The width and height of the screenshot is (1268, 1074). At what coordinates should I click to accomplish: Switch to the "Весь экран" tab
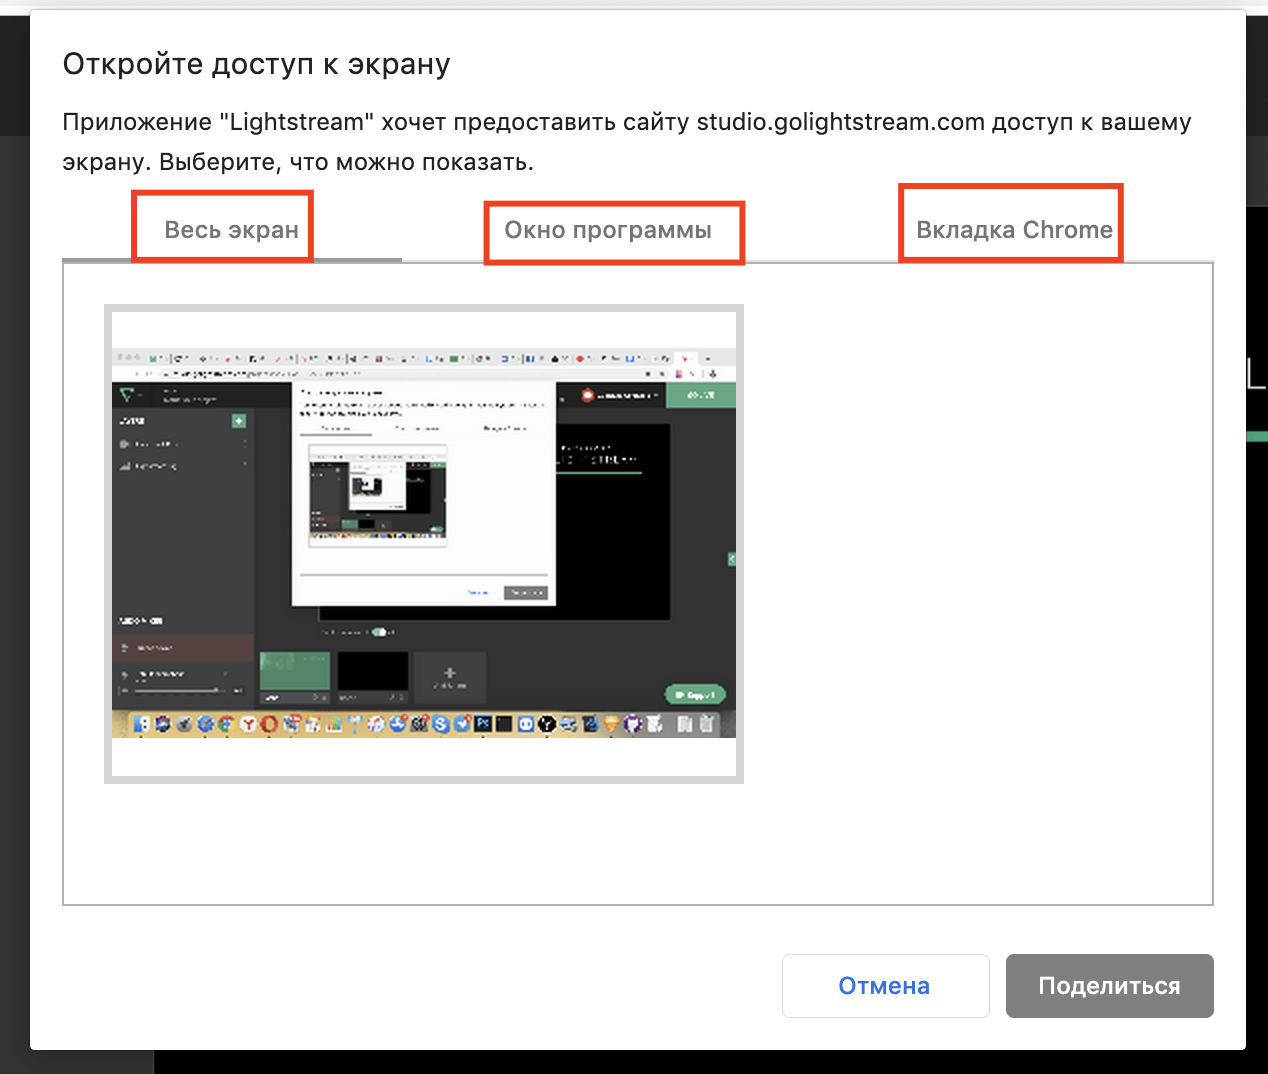231,230
